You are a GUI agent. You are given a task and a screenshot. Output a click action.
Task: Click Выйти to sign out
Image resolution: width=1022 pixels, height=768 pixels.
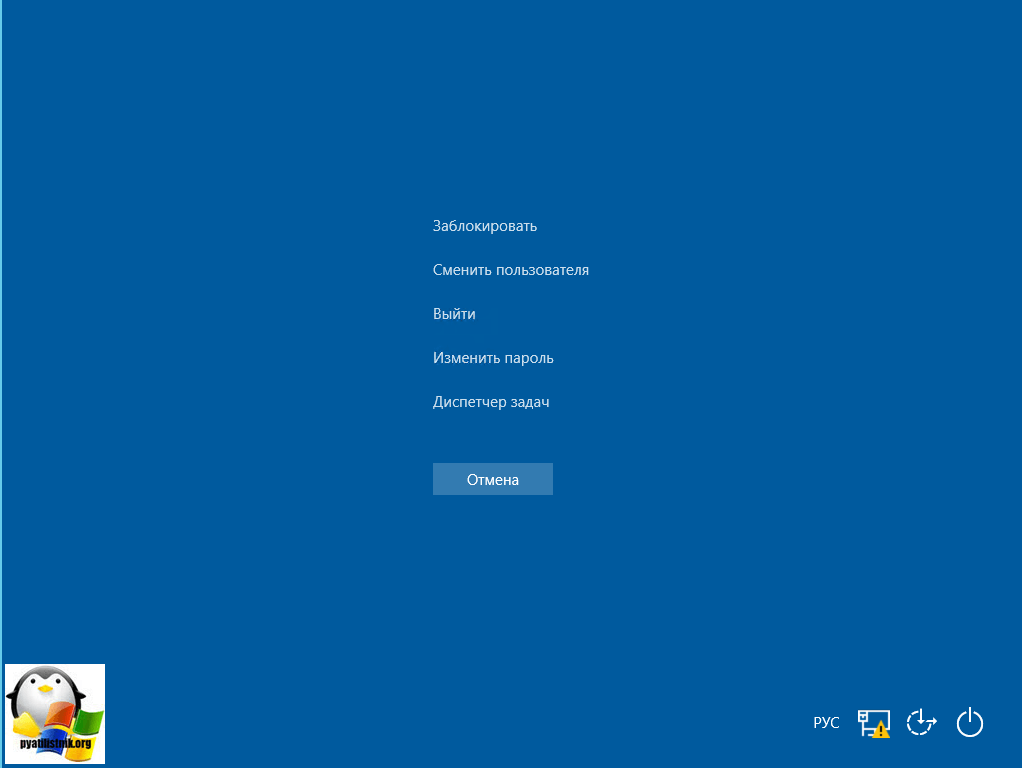click(x=454, y=314)
